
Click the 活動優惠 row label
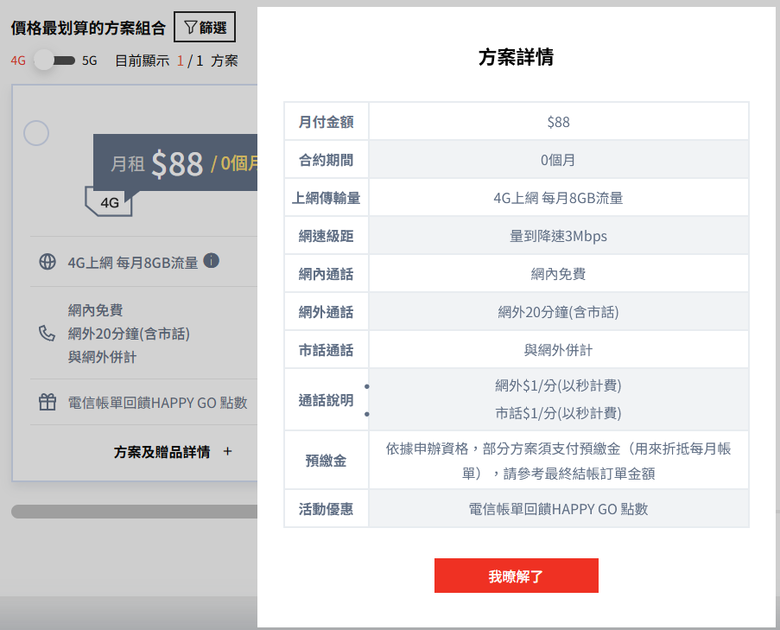pos(326,509)
